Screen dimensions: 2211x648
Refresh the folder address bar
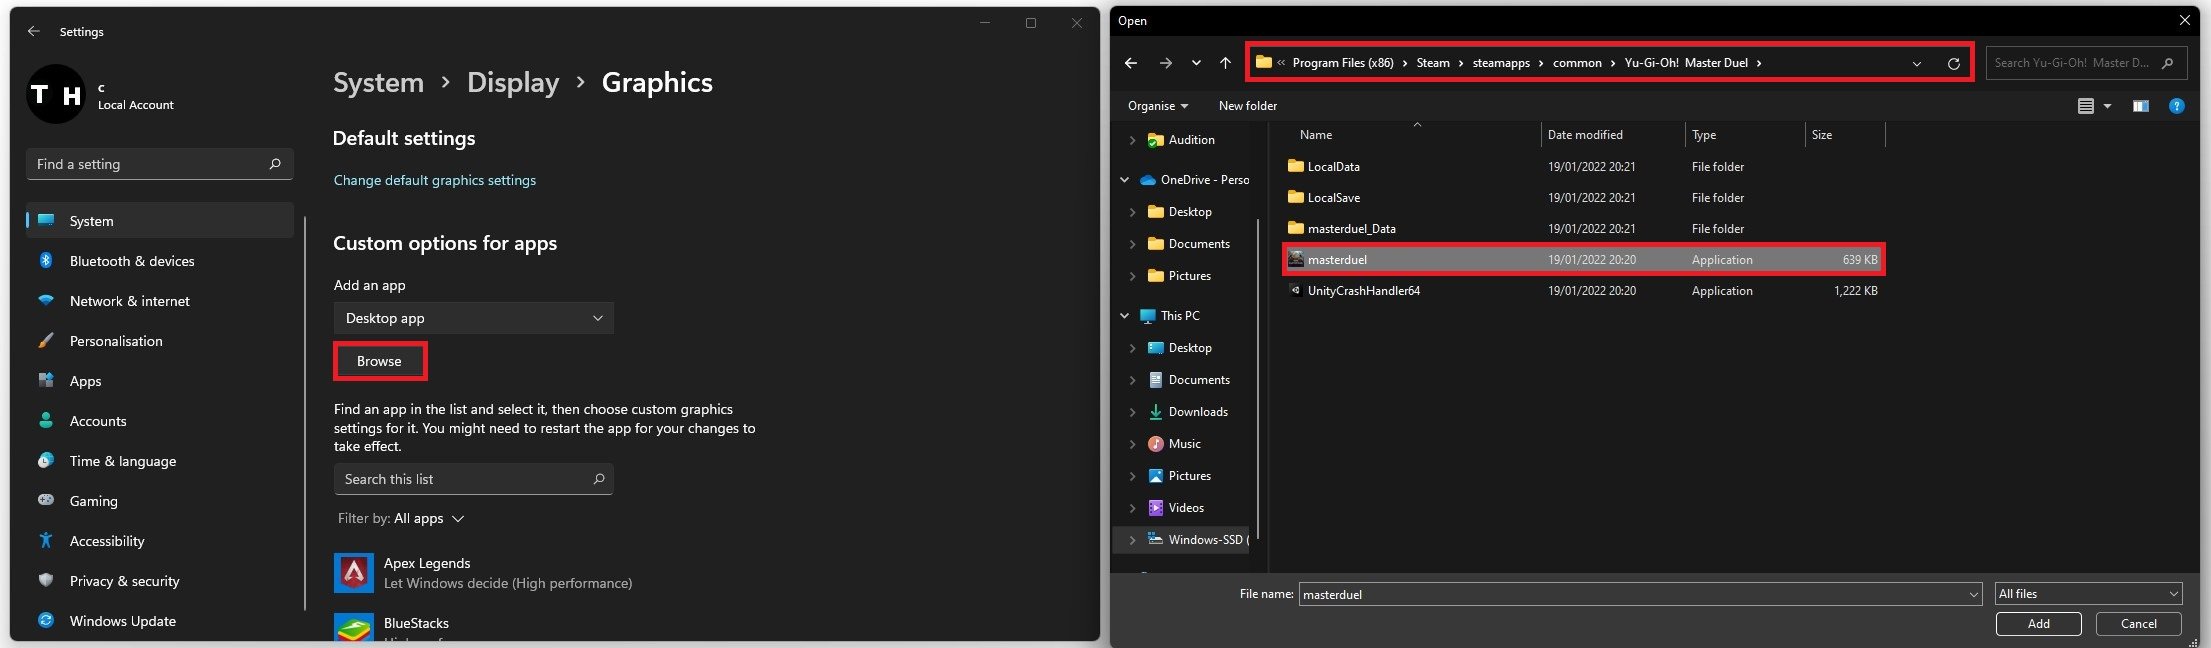point(1953,63)
